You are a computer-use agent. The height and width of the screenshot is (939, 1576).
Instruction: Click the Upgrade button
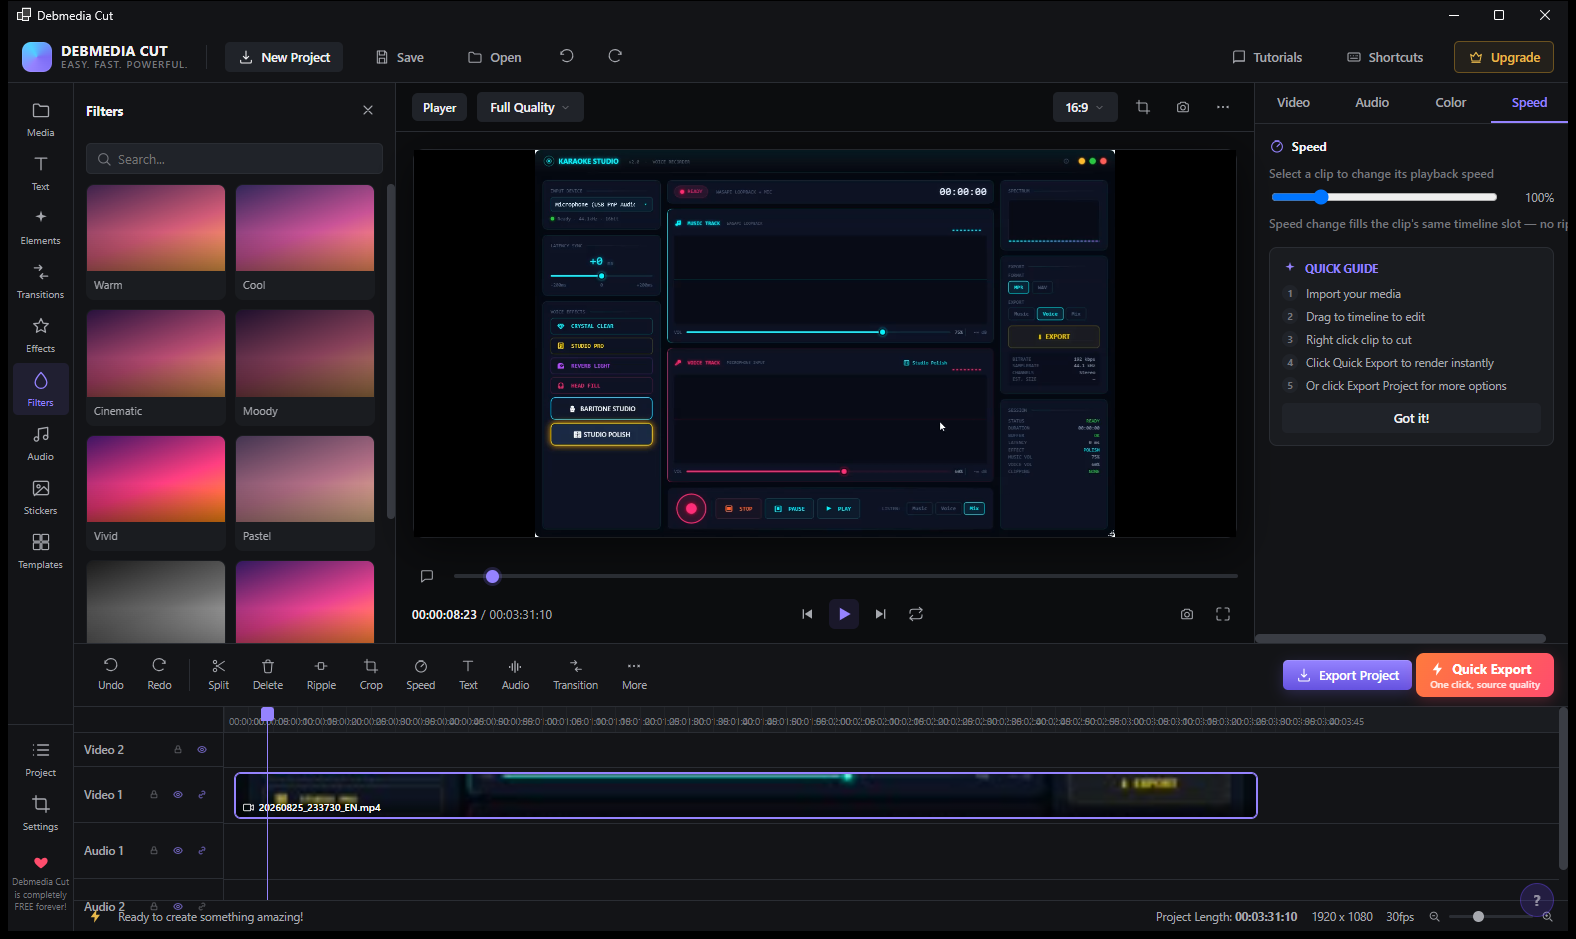(1504, 57)
